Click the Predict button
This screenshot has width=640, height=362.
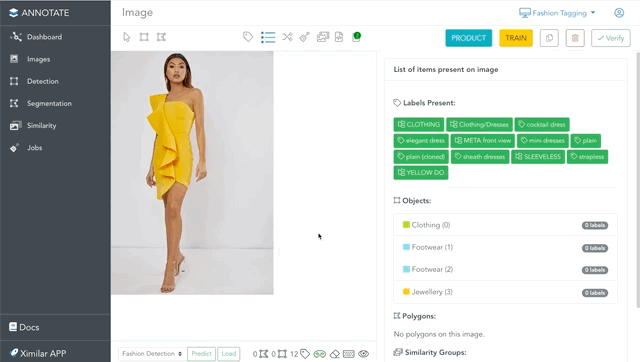202,354
